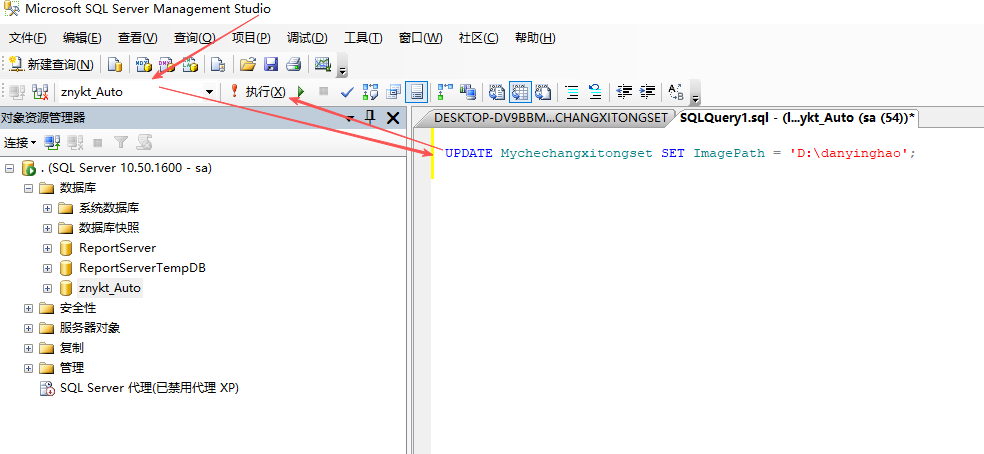This screenshot has height=454, width=984.
Task: Select Results to Grid icon
Action: pyautogui.click(x=520, y=92)
